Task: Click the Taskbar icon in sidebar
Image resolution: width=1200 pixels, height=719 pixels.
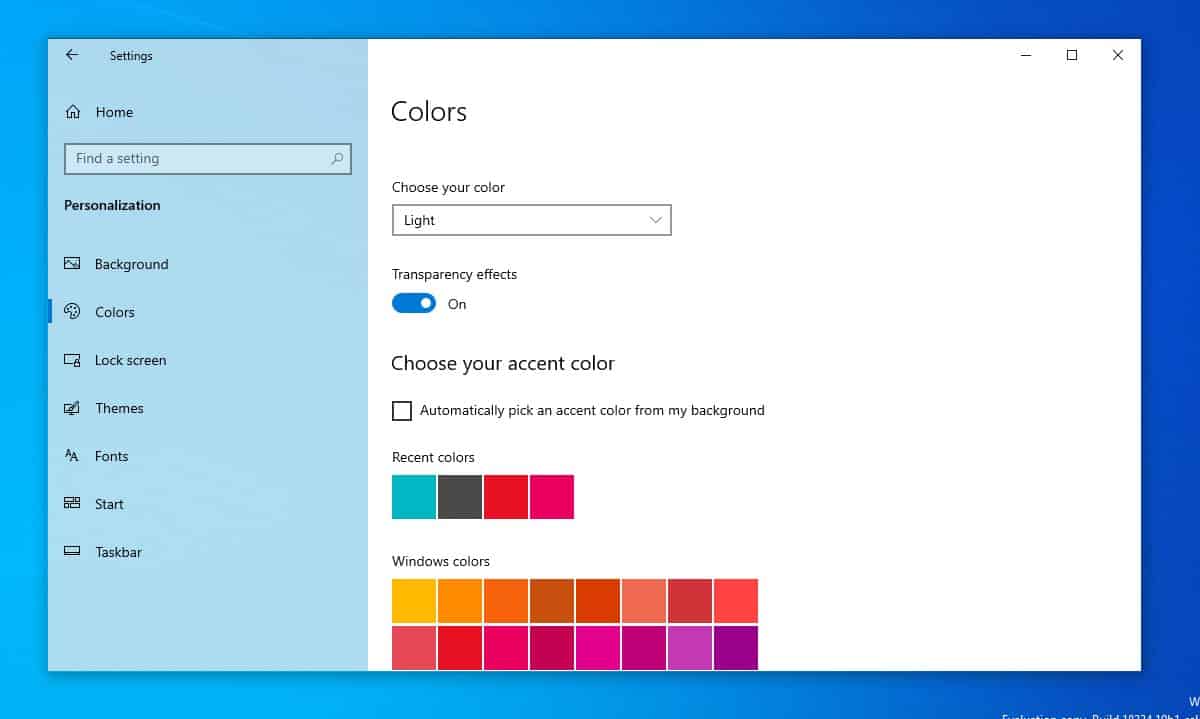Action: point(72,552)
